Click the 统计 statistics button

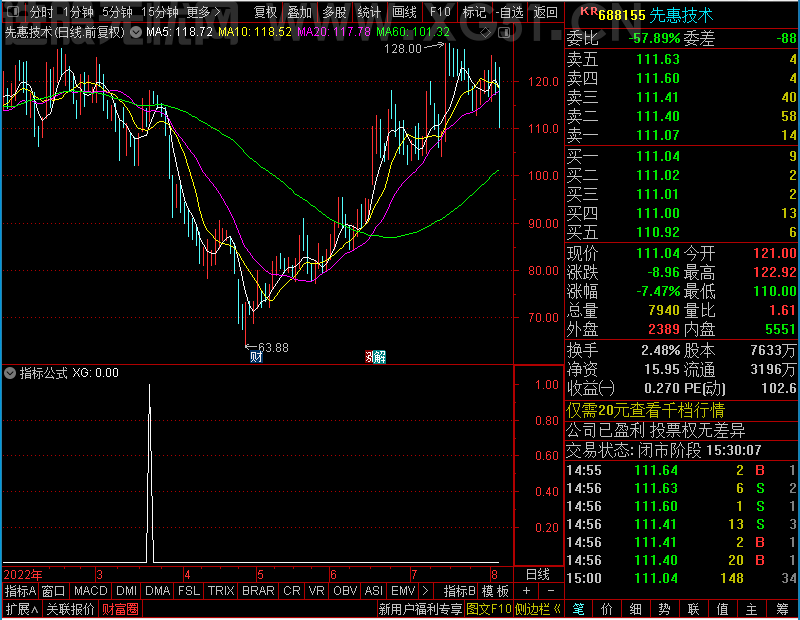[368, 12]
